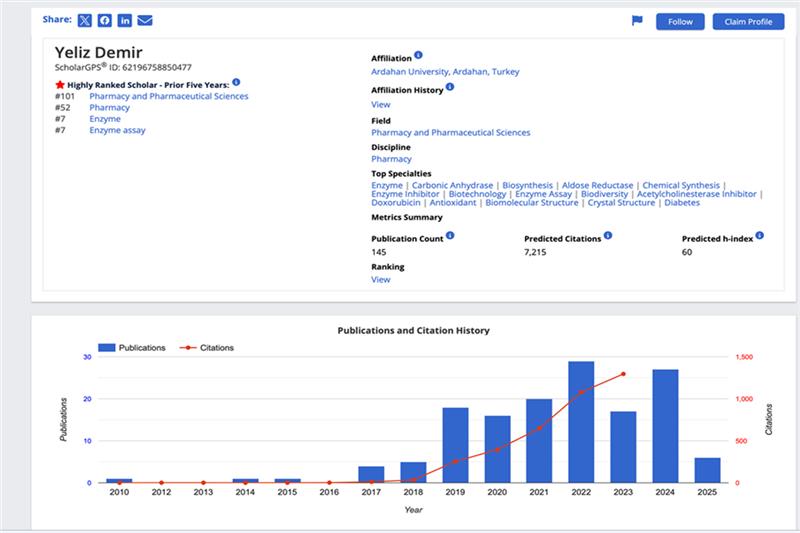Click the blue flag report icon
The image size is (800, 533).
coord(637,20)
